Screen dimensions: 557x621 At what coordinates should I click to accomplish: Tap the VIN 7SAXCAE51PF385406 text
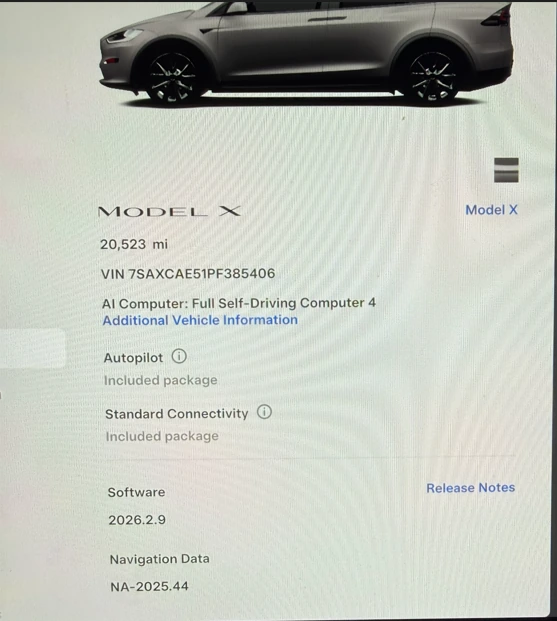pos(188,273)
